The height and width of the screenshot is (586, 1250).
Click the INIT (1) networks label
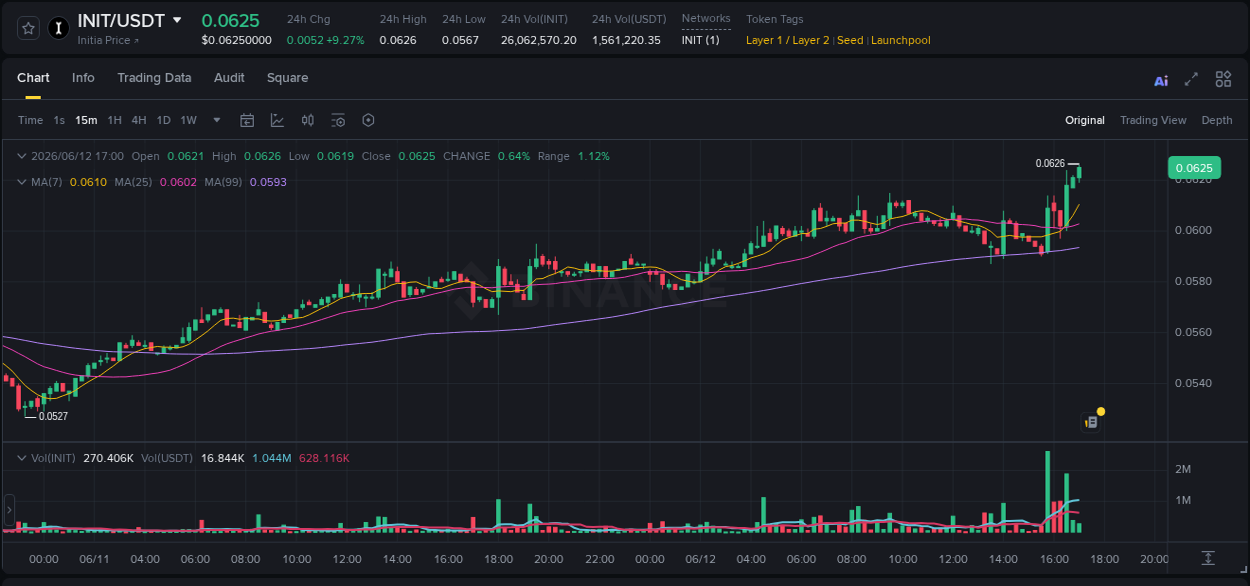(700, 40)
